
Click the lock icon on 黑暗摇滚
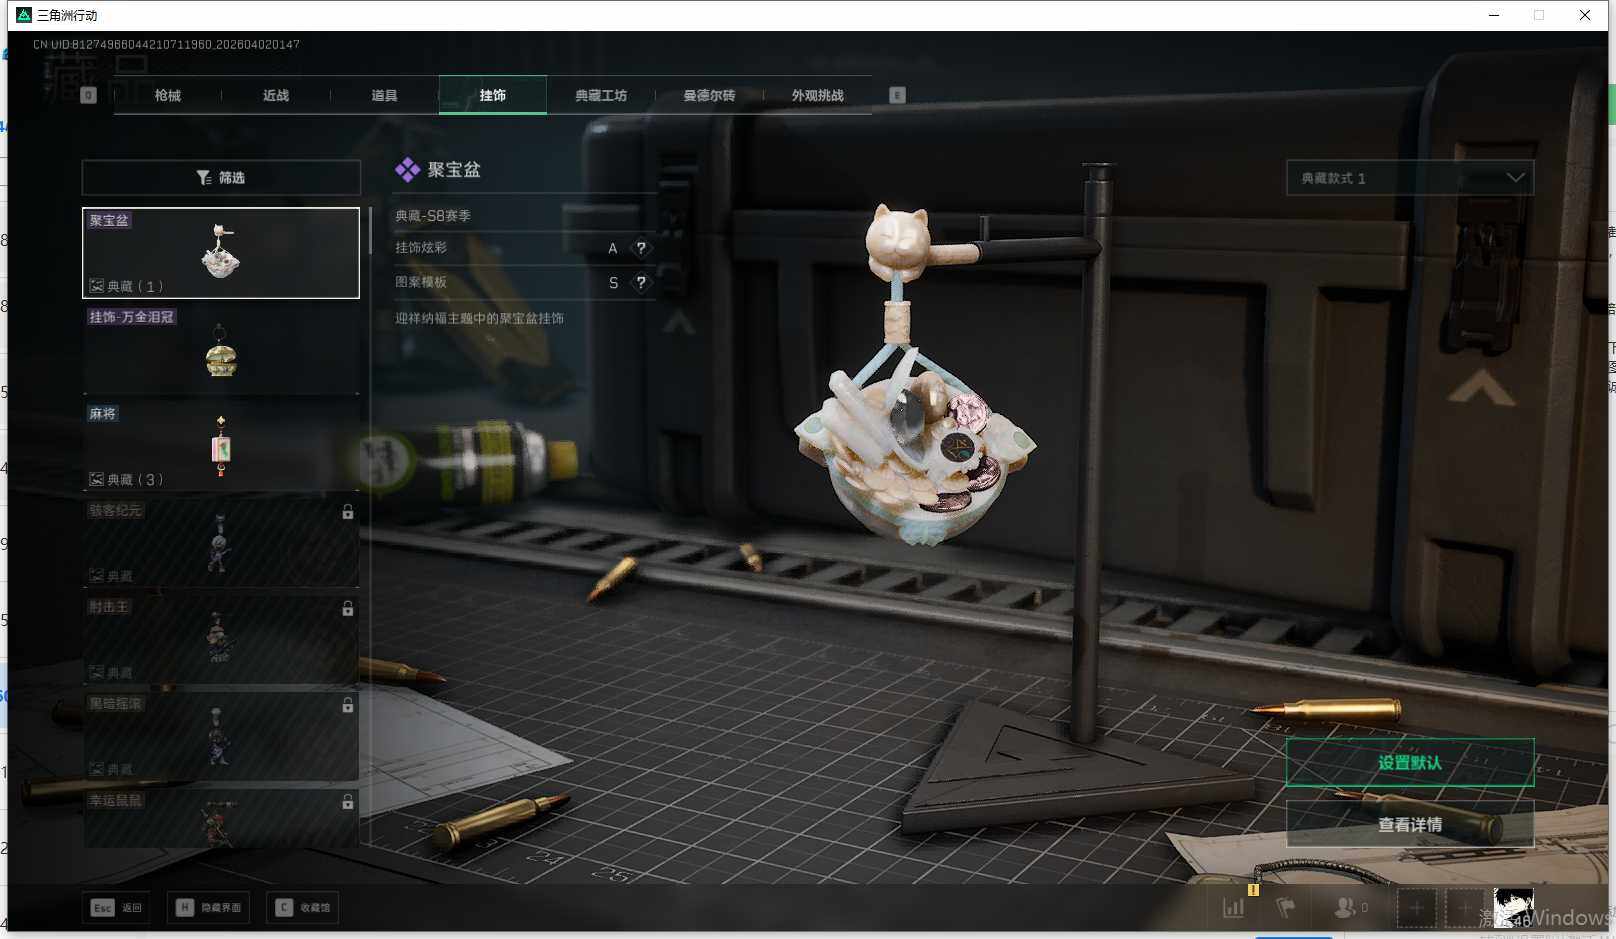click(x=348, y=706)
